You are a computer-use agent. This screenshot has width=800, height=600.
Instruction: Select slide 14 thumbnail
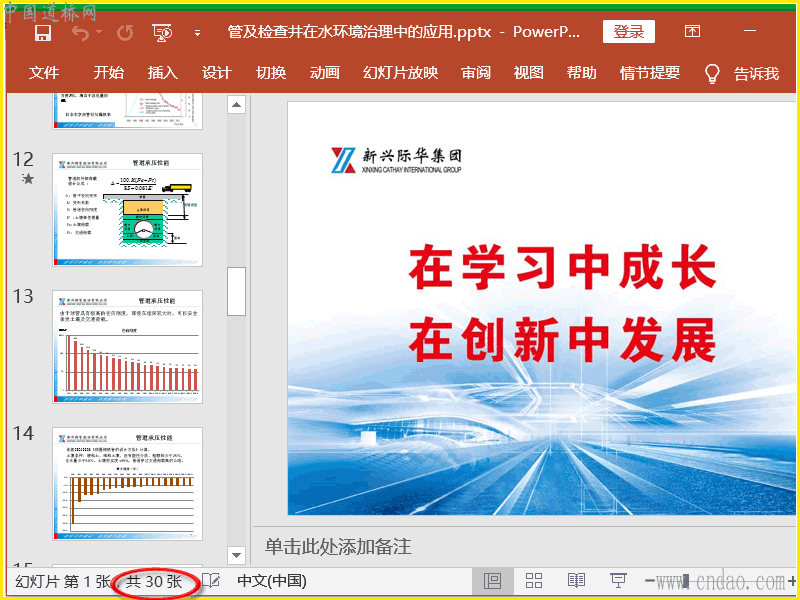pyautogui.click(x=128, y=484)
